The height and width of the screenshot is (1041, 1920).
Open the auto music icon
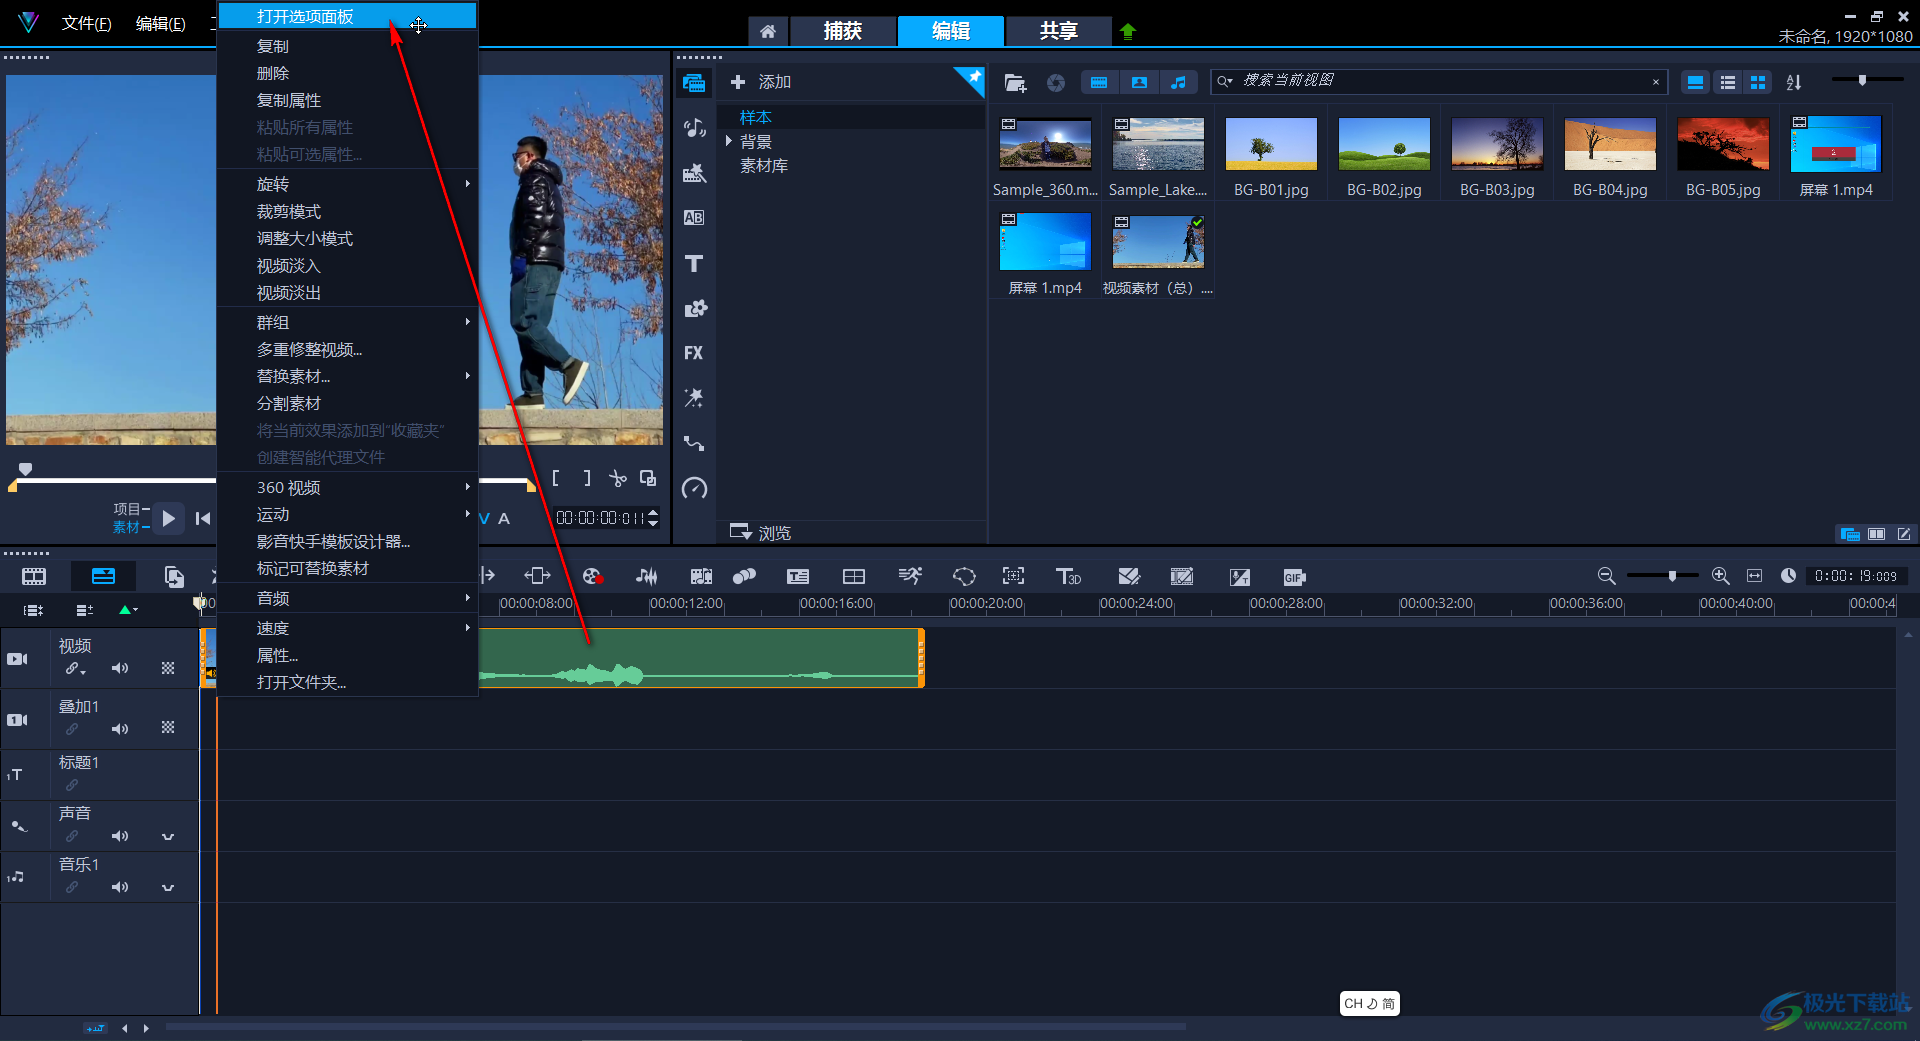pyautogui.click(x=701, y=576)
